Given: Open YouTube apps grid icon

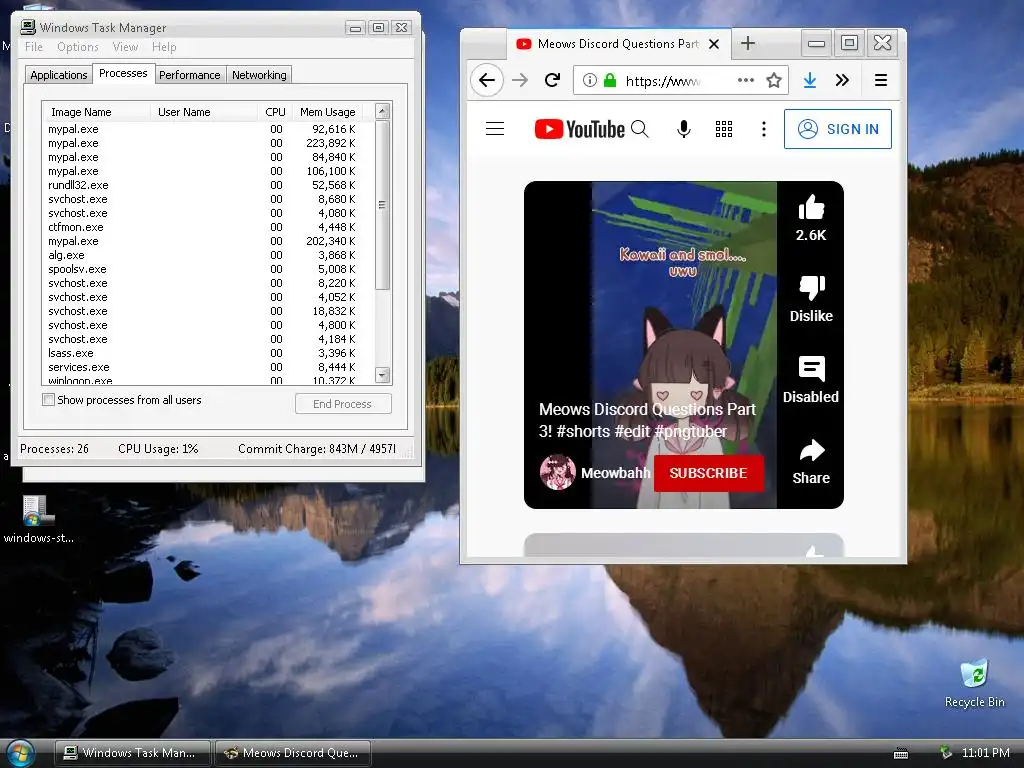Looking at the screenshot, I should [724, 129].
